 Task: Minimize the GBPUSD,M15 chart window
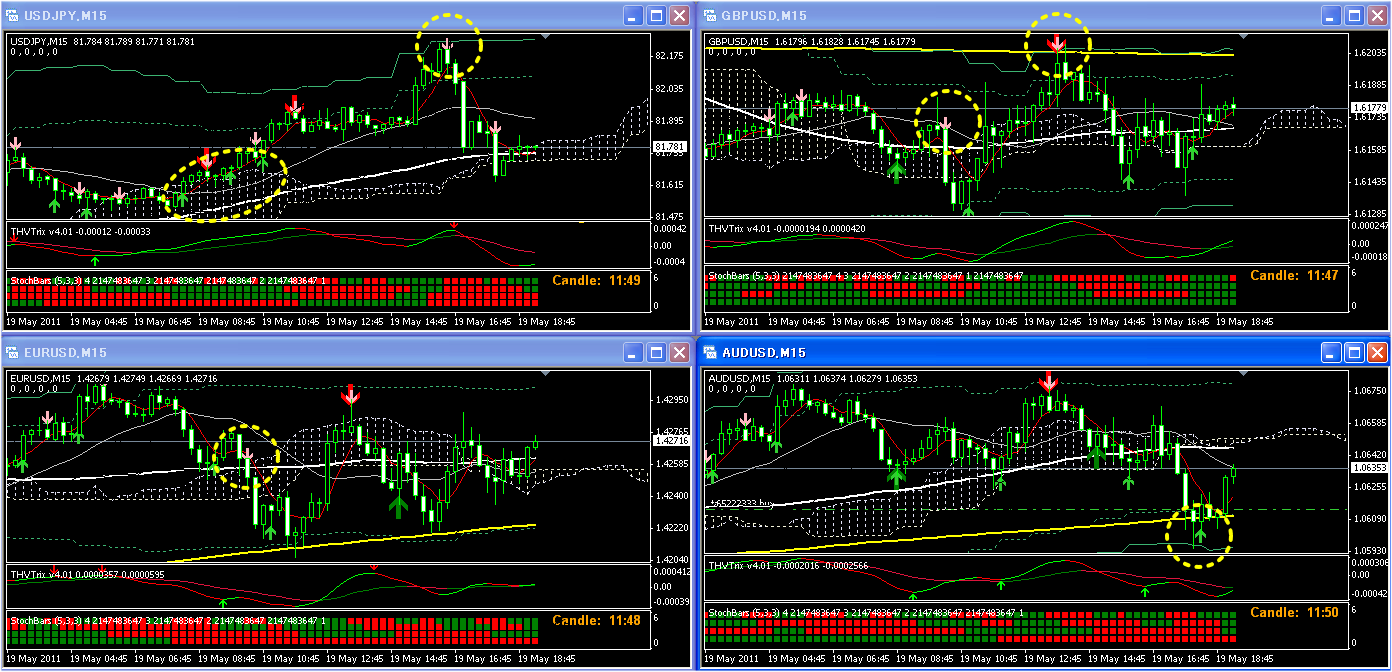1331,15
